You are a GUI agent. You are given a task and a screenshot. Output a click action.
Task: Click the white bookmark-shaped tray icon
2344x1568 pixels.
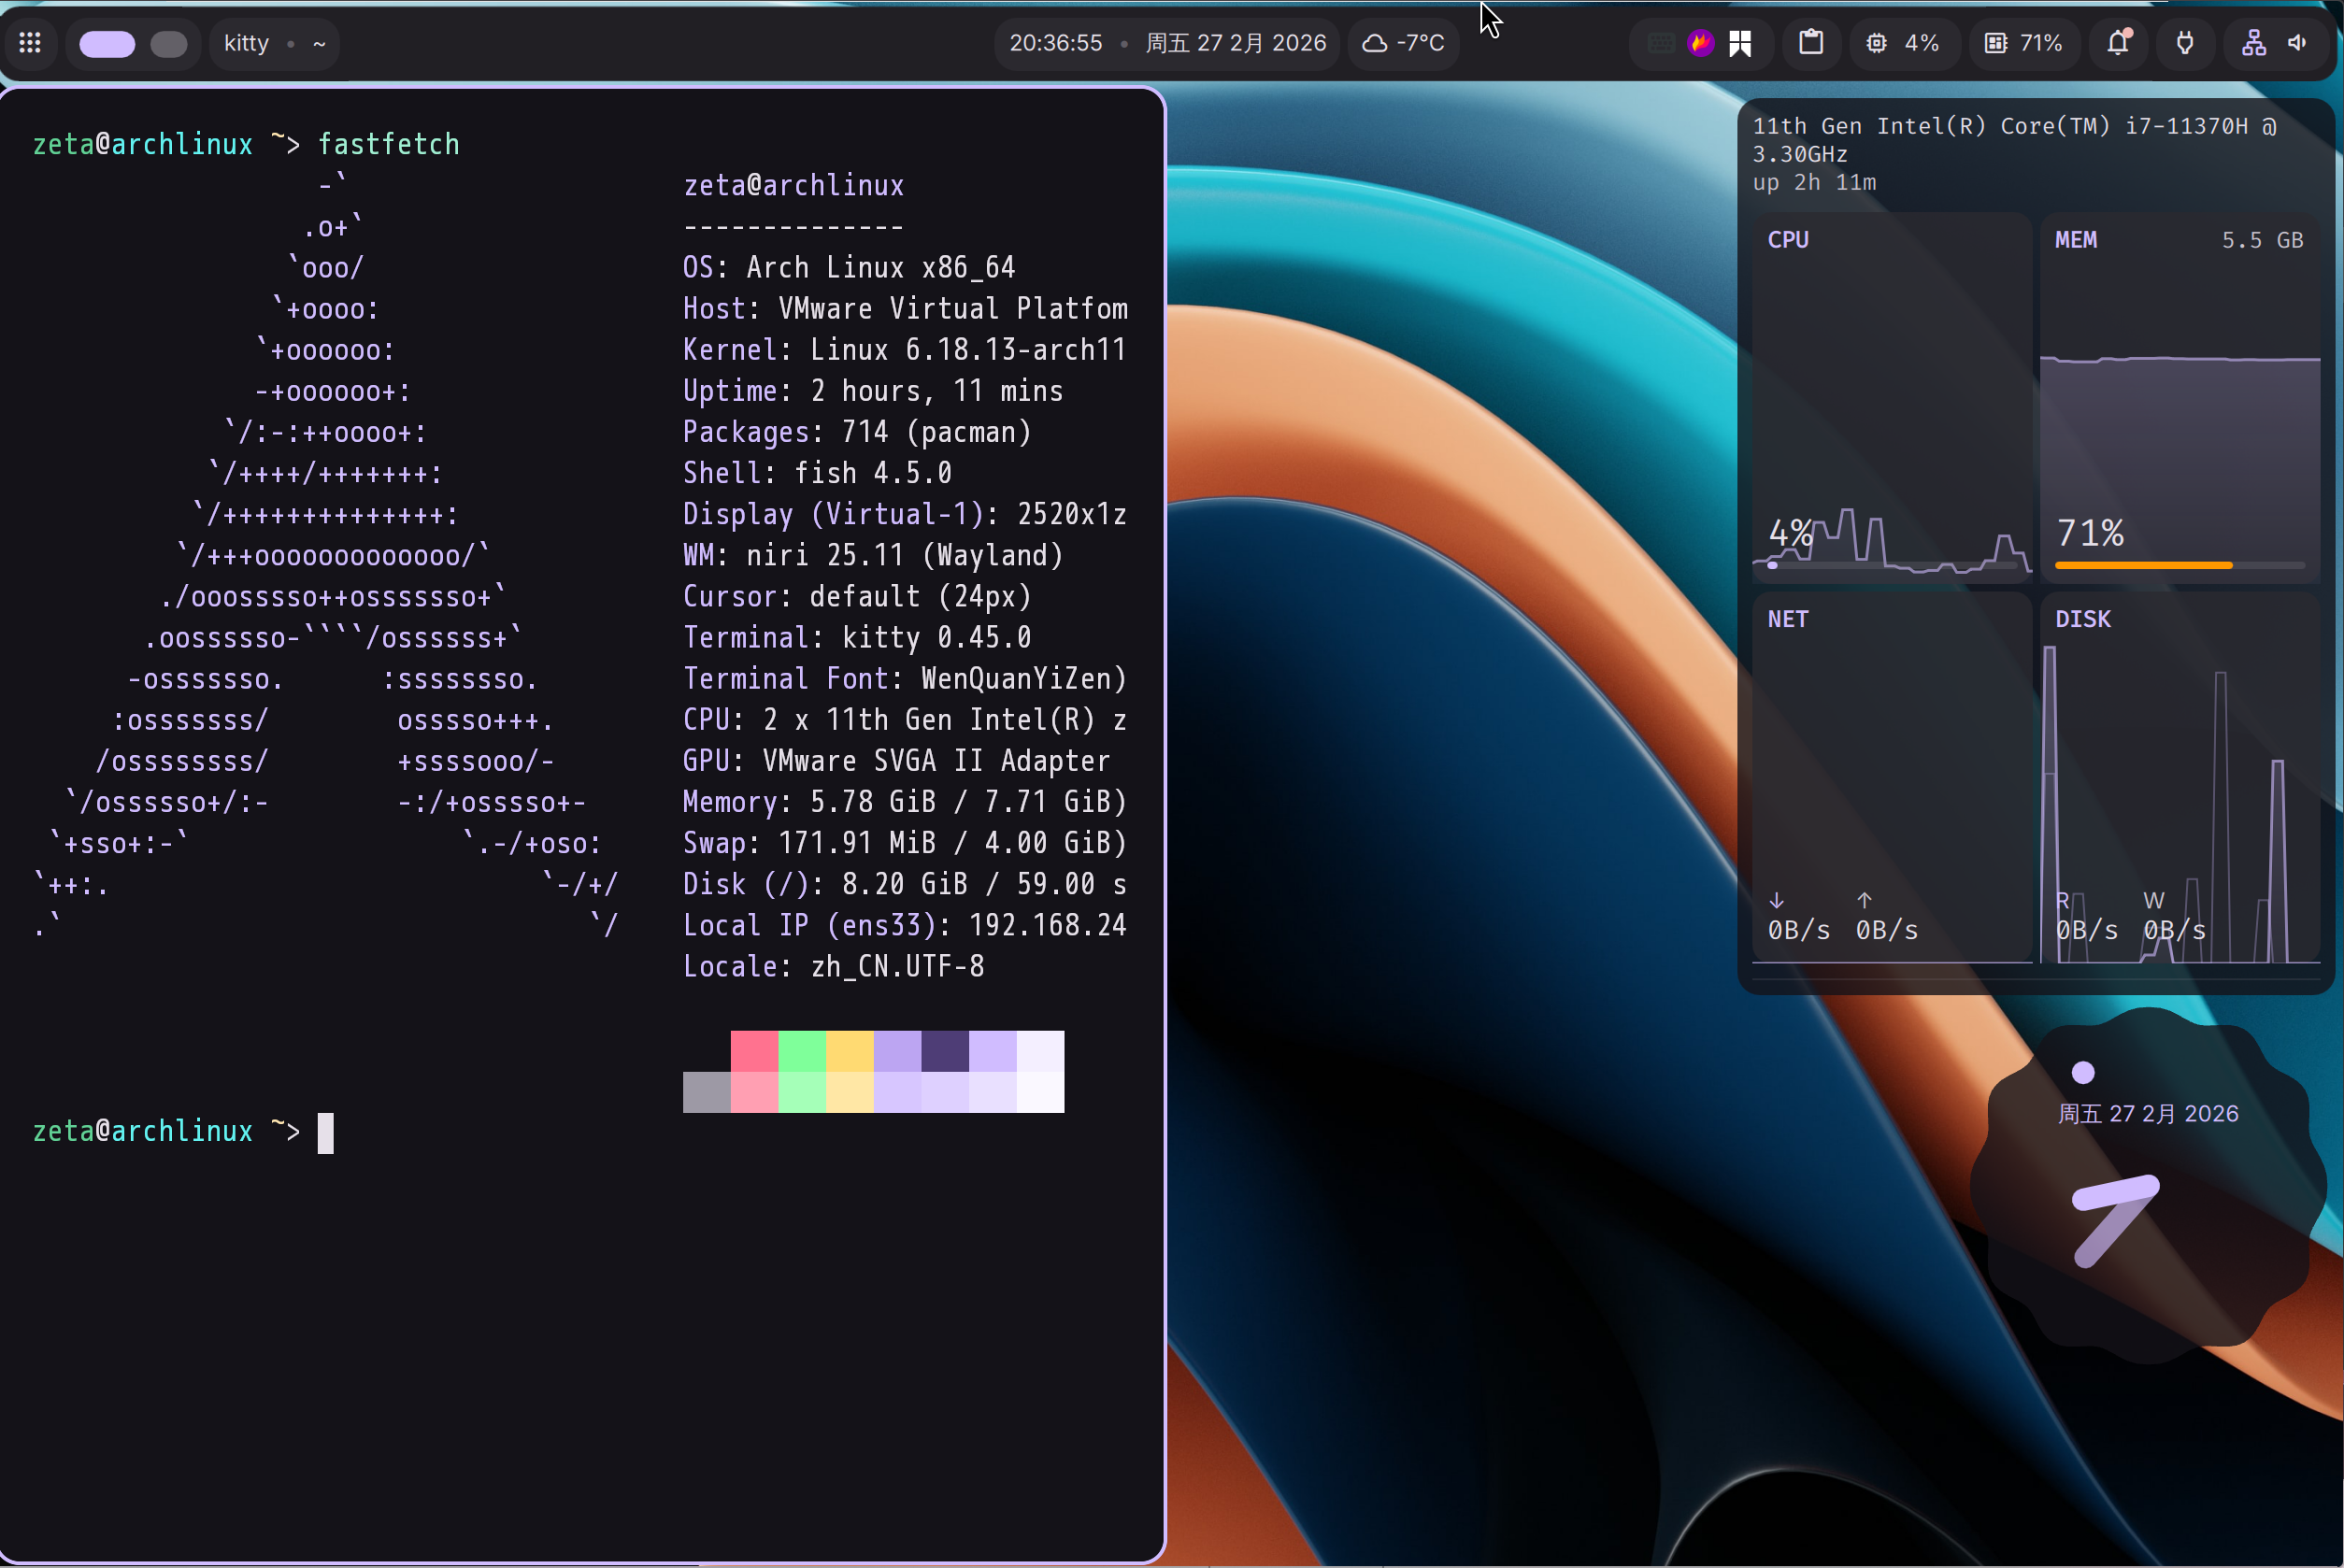[x=1740, y=43]
